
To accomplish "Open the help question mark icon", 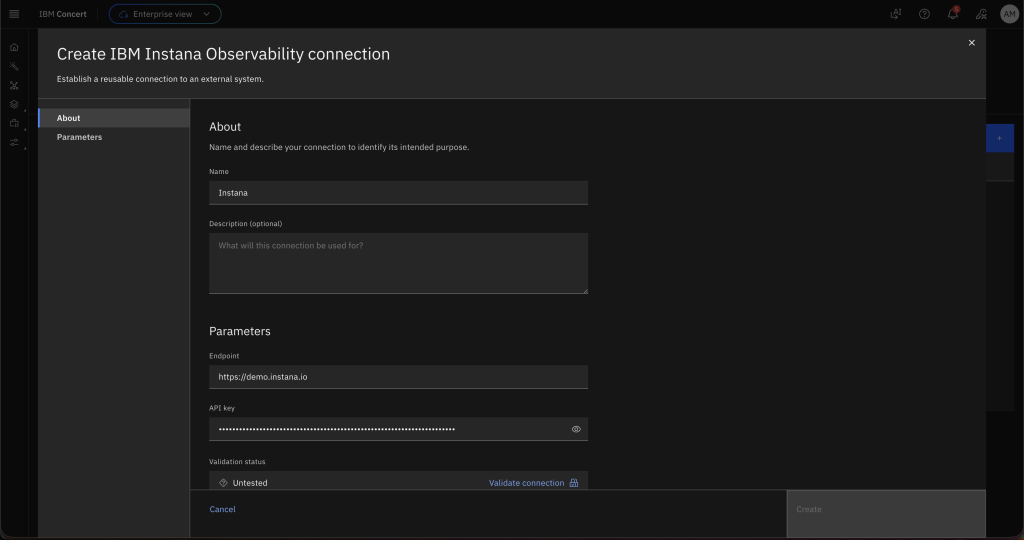I will tap(924, 14).
